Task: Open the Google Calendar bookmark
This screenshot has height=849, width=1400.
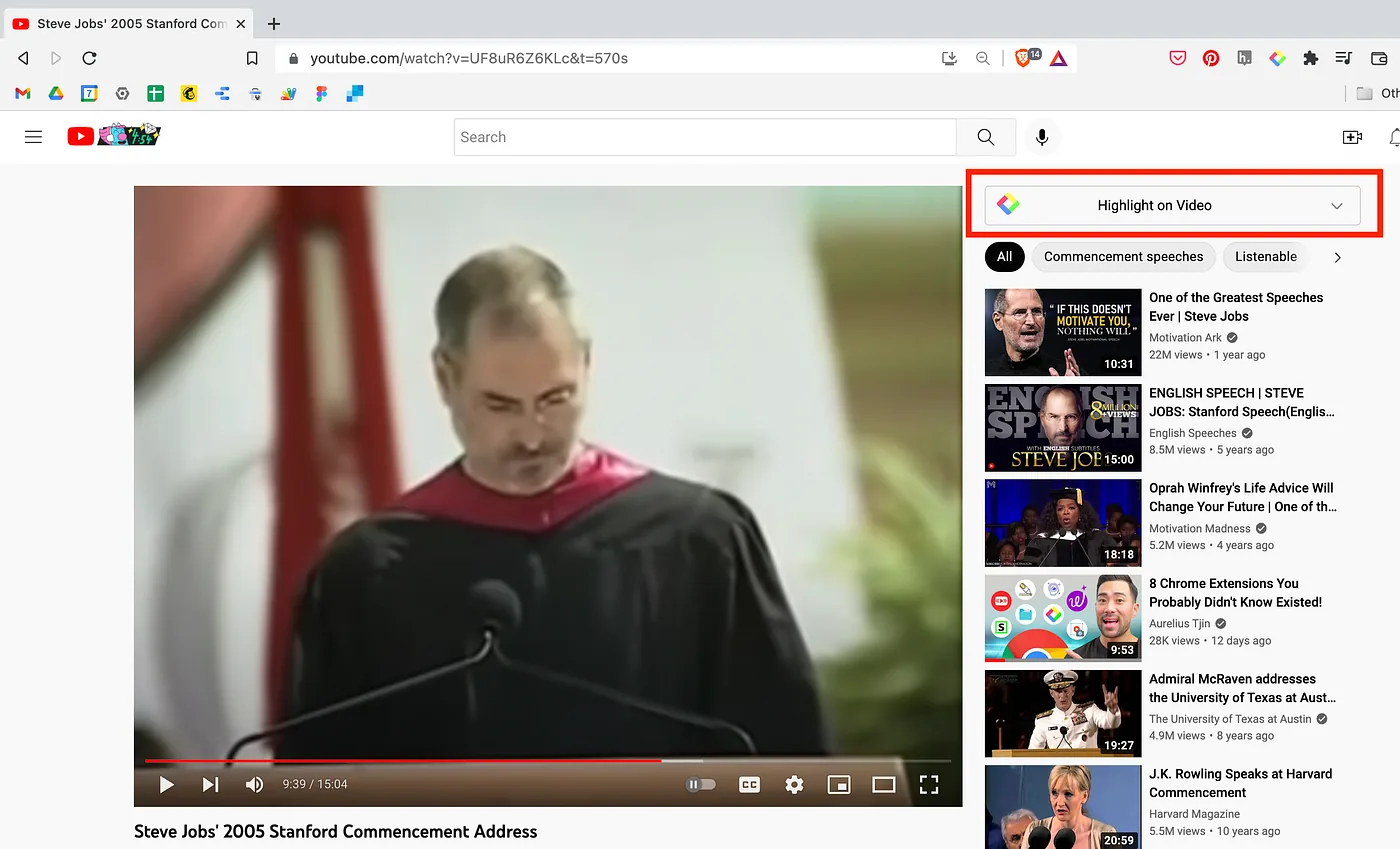Action: click(89, 93)
